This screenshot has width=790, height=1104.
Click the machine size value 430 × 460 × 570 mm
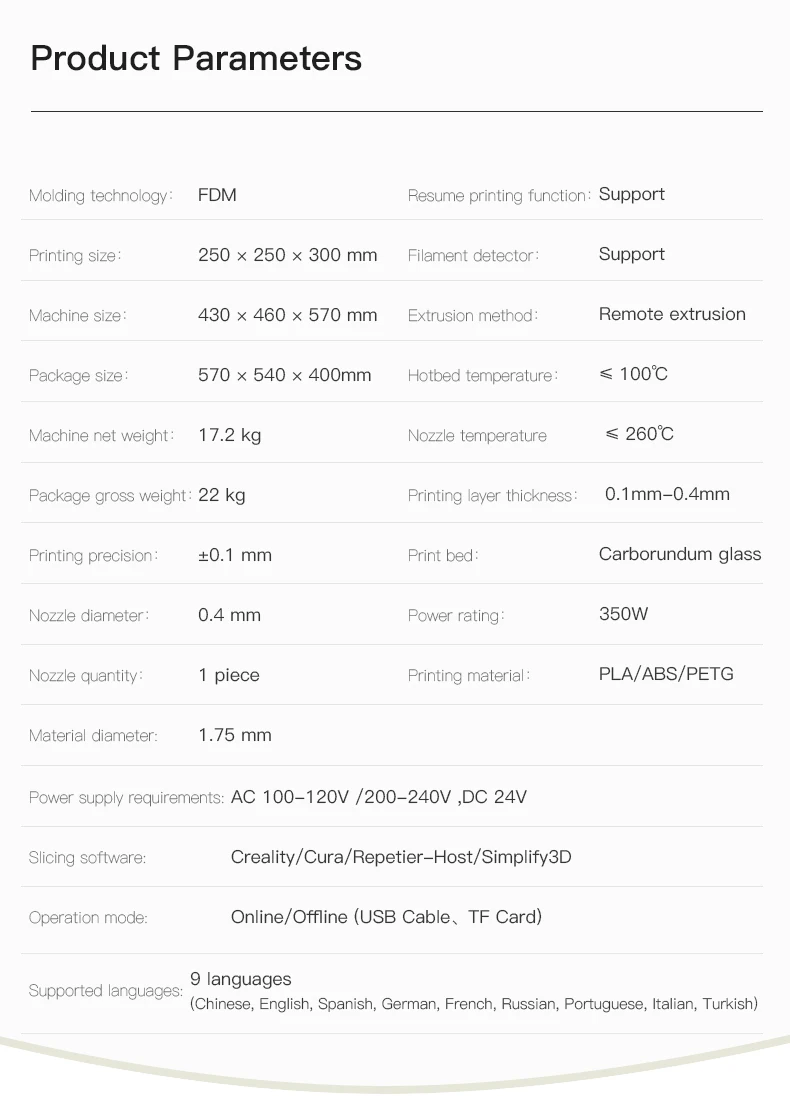(287, 315)
